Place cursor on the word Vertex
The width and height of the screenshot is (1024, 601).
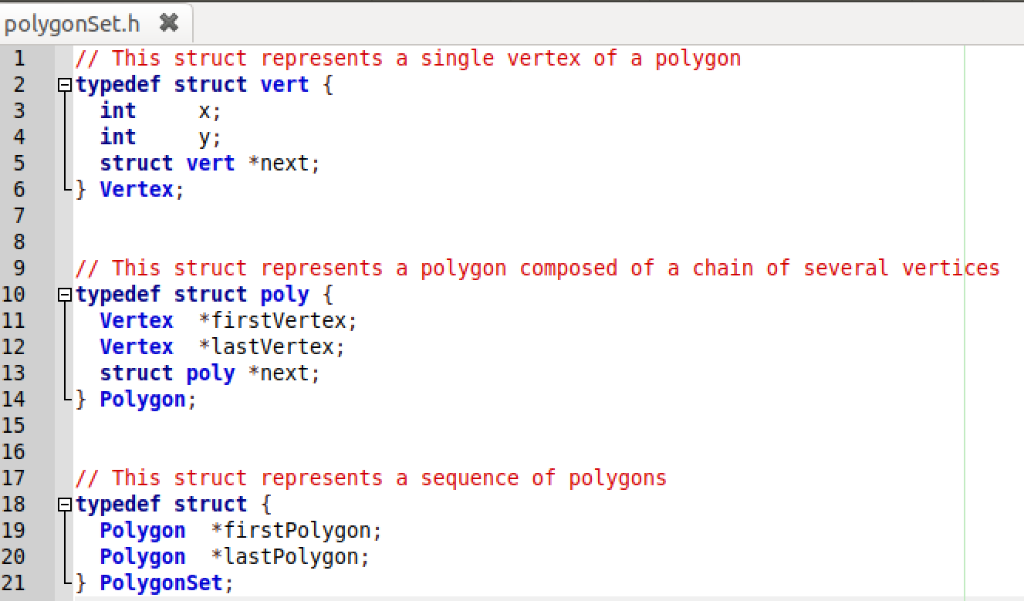click(x=137, y=189)
